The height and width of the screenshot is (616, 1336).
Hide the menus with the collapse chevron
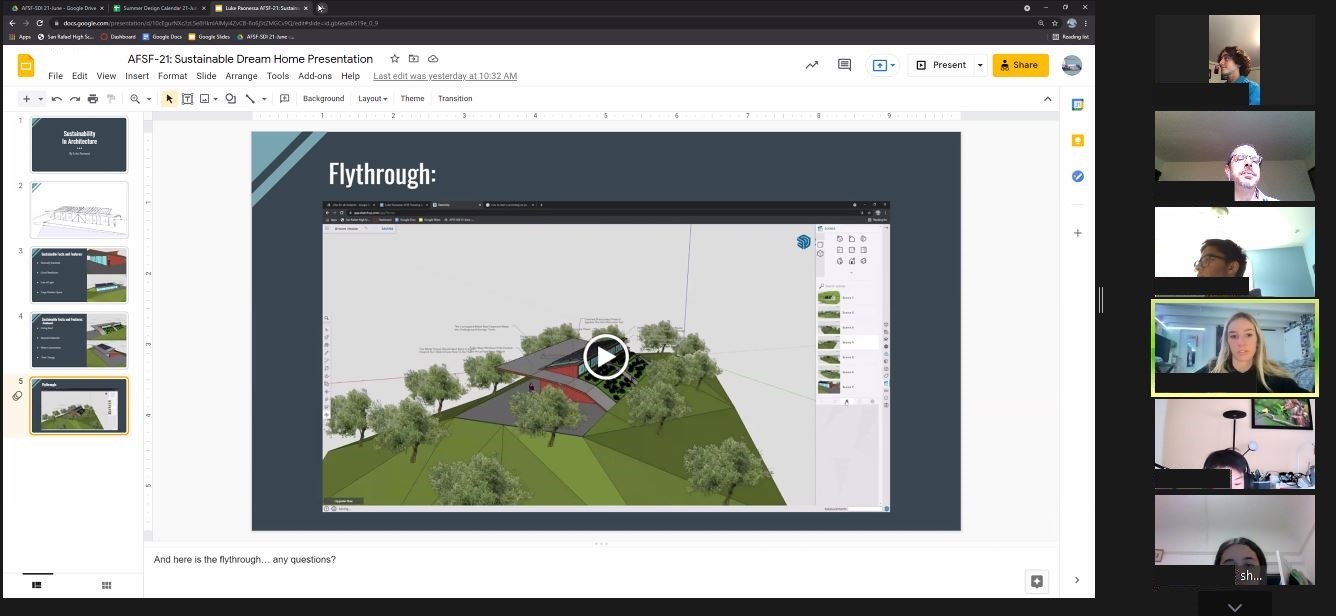(x=1047, y=99)
